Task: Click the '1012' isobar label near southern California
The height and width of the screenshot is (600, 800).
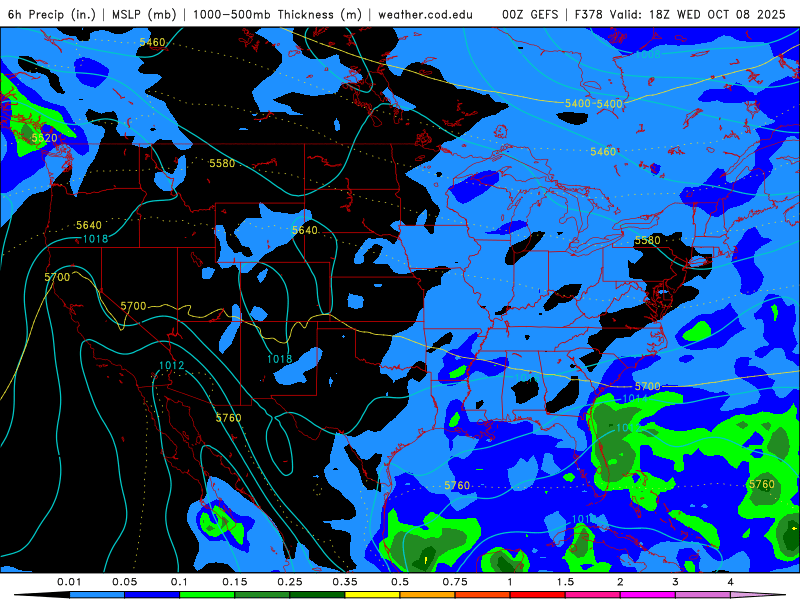Action: (171, 365)
